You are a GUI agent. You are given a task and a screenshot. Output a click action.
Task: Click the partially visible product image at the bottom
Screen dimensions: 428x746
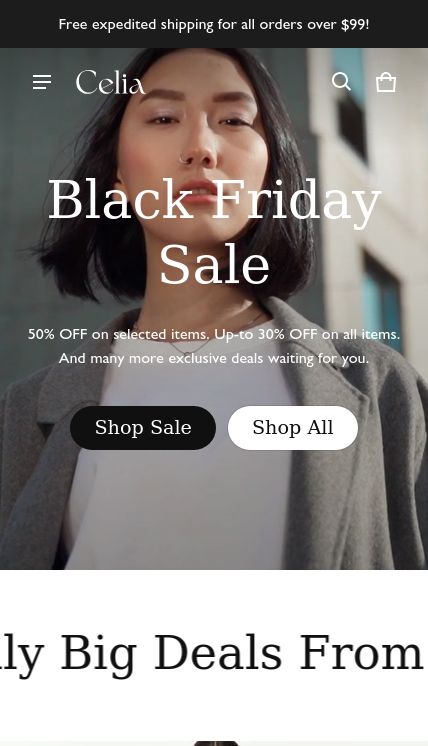point(216,743)
